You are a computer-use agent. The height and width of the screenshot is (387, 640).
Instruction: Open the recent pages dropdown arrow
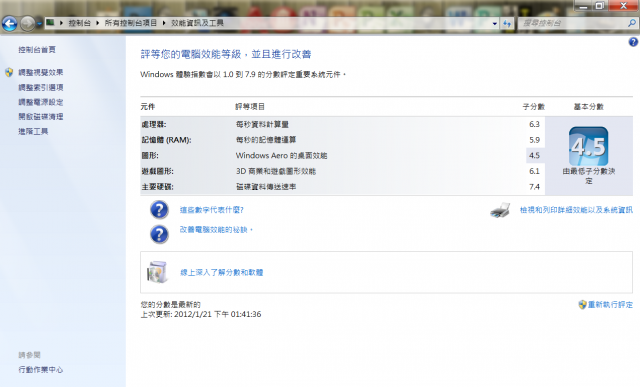[39, 24]
